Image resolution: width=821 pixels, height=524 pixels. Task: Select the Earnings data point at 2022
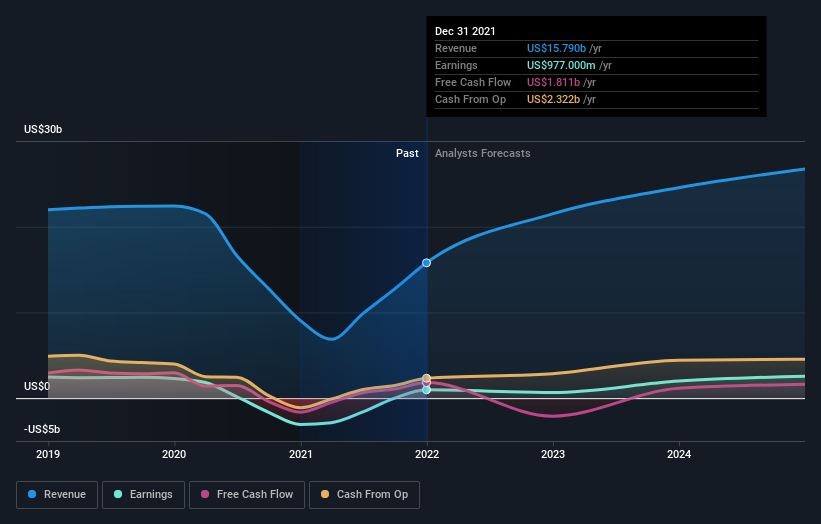427,390
